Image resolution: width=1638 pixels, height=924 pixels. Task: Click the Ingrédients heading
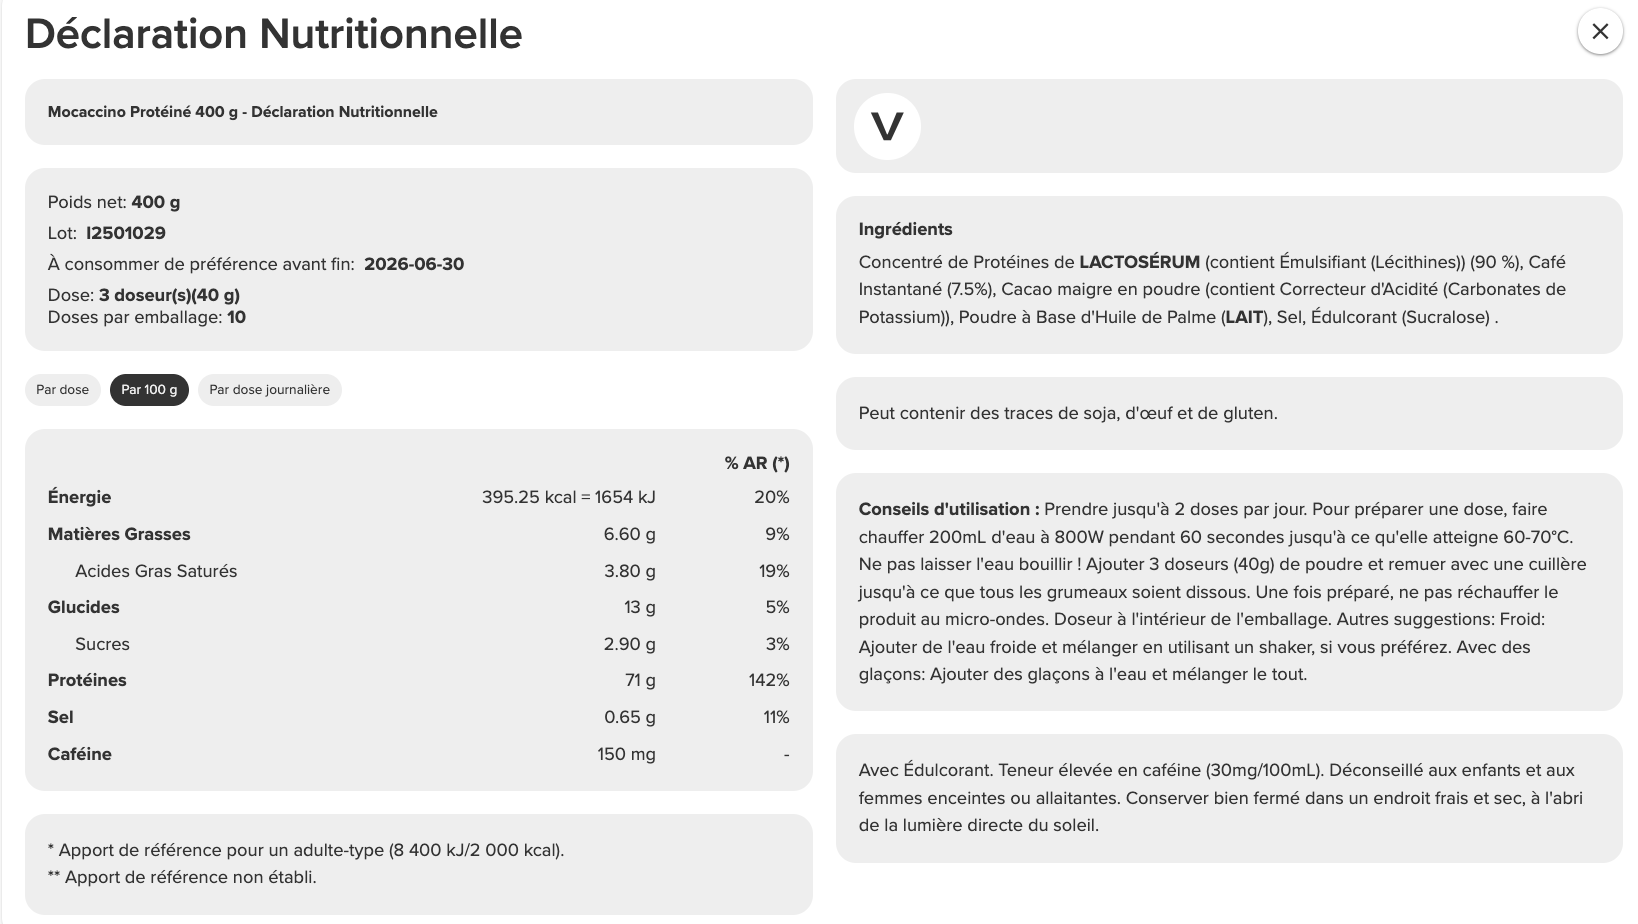(x=905, y=229)
